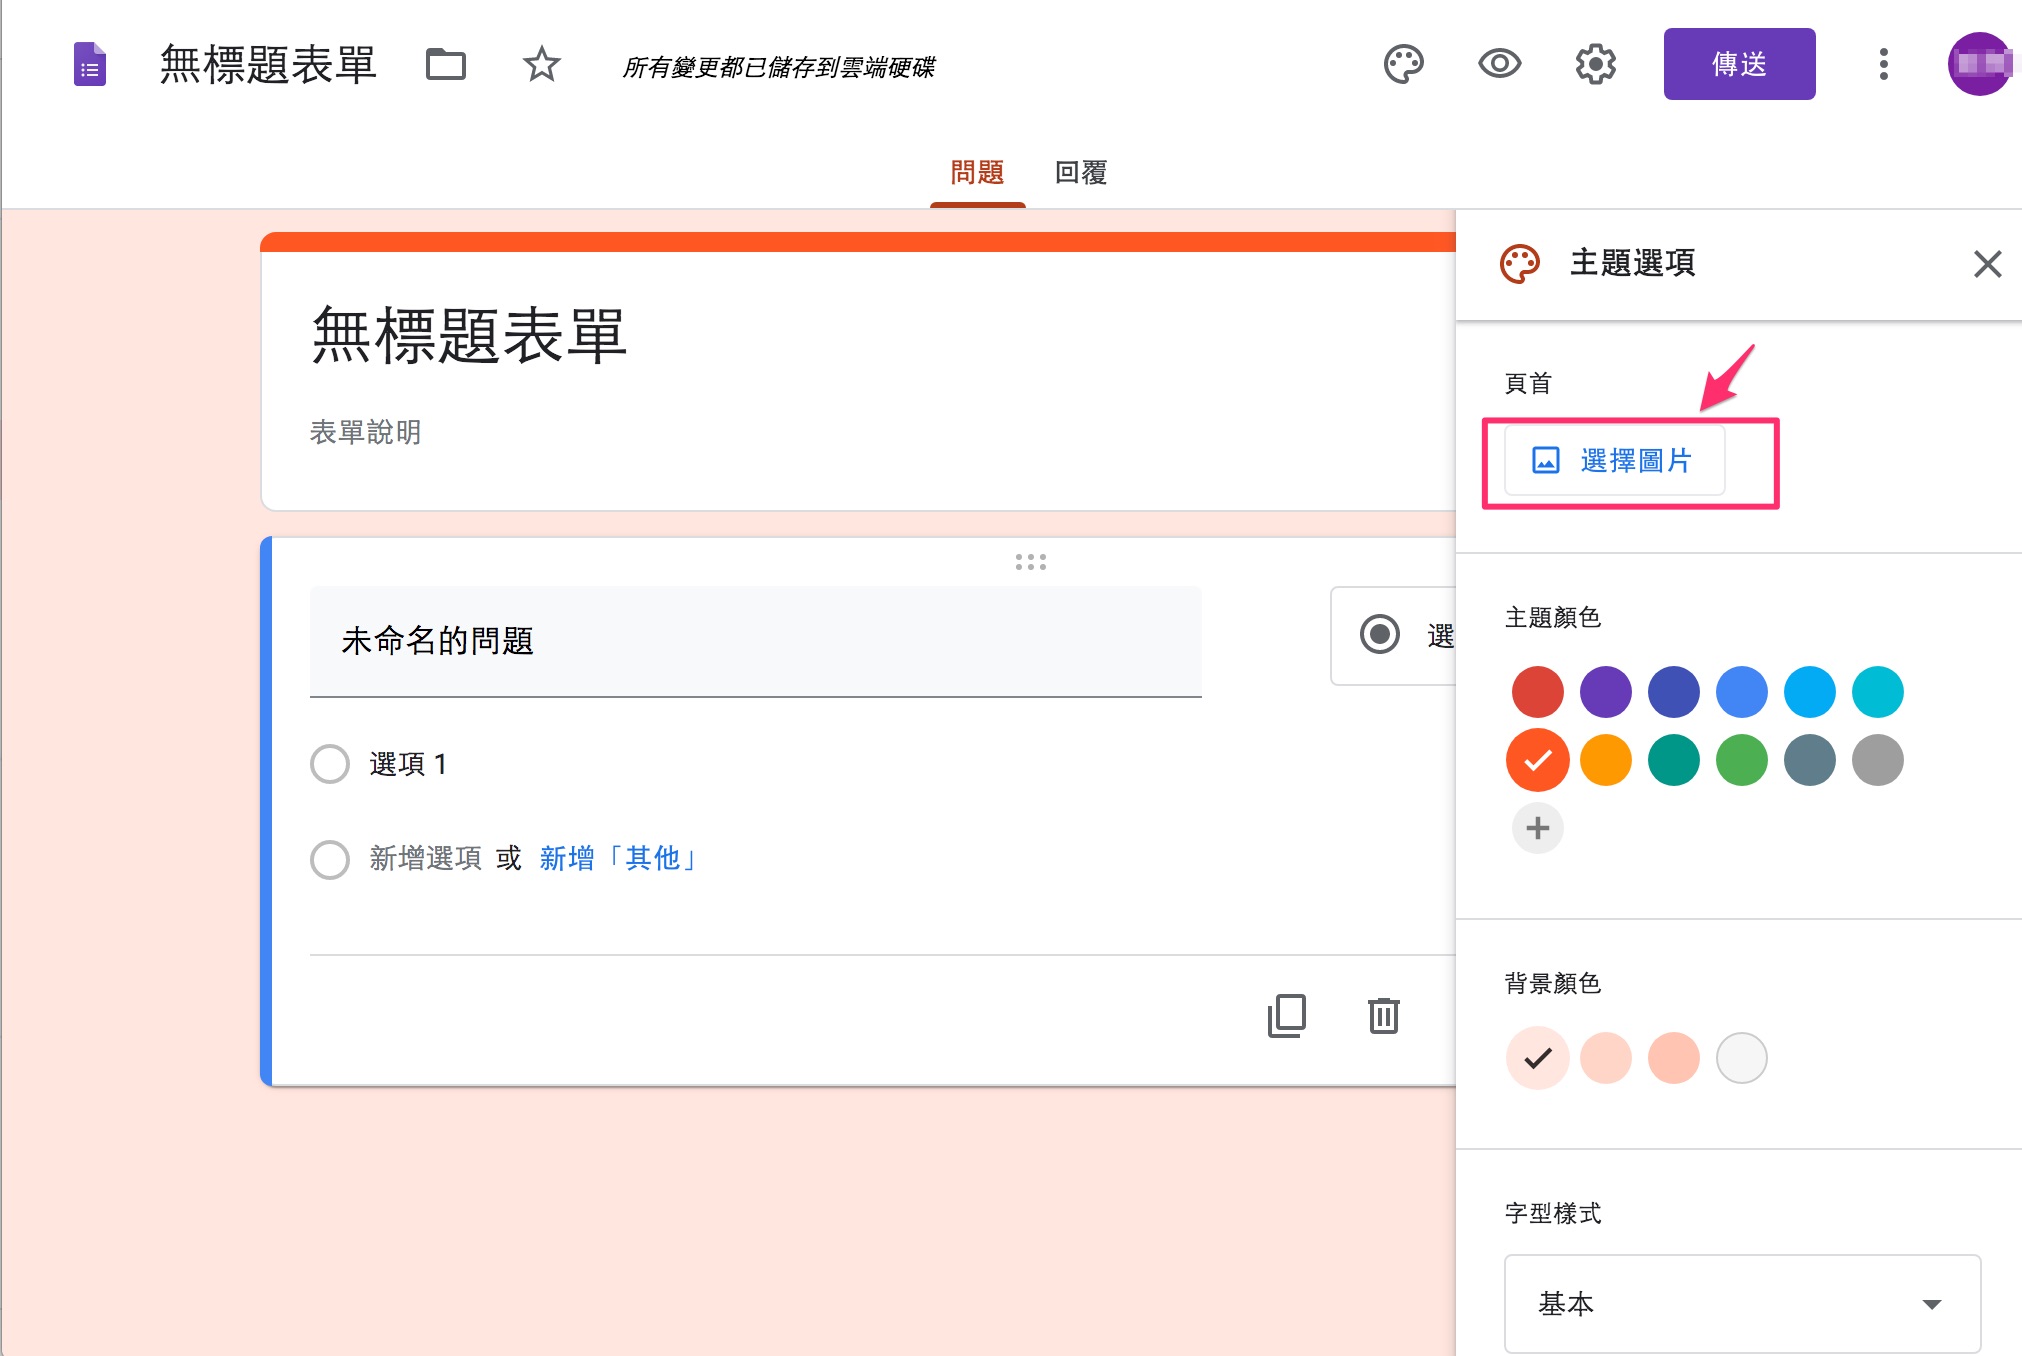Select the checked orange-red theme color
Viewport: 2022px width, 1356px height.
click(x=1537, y=760)
